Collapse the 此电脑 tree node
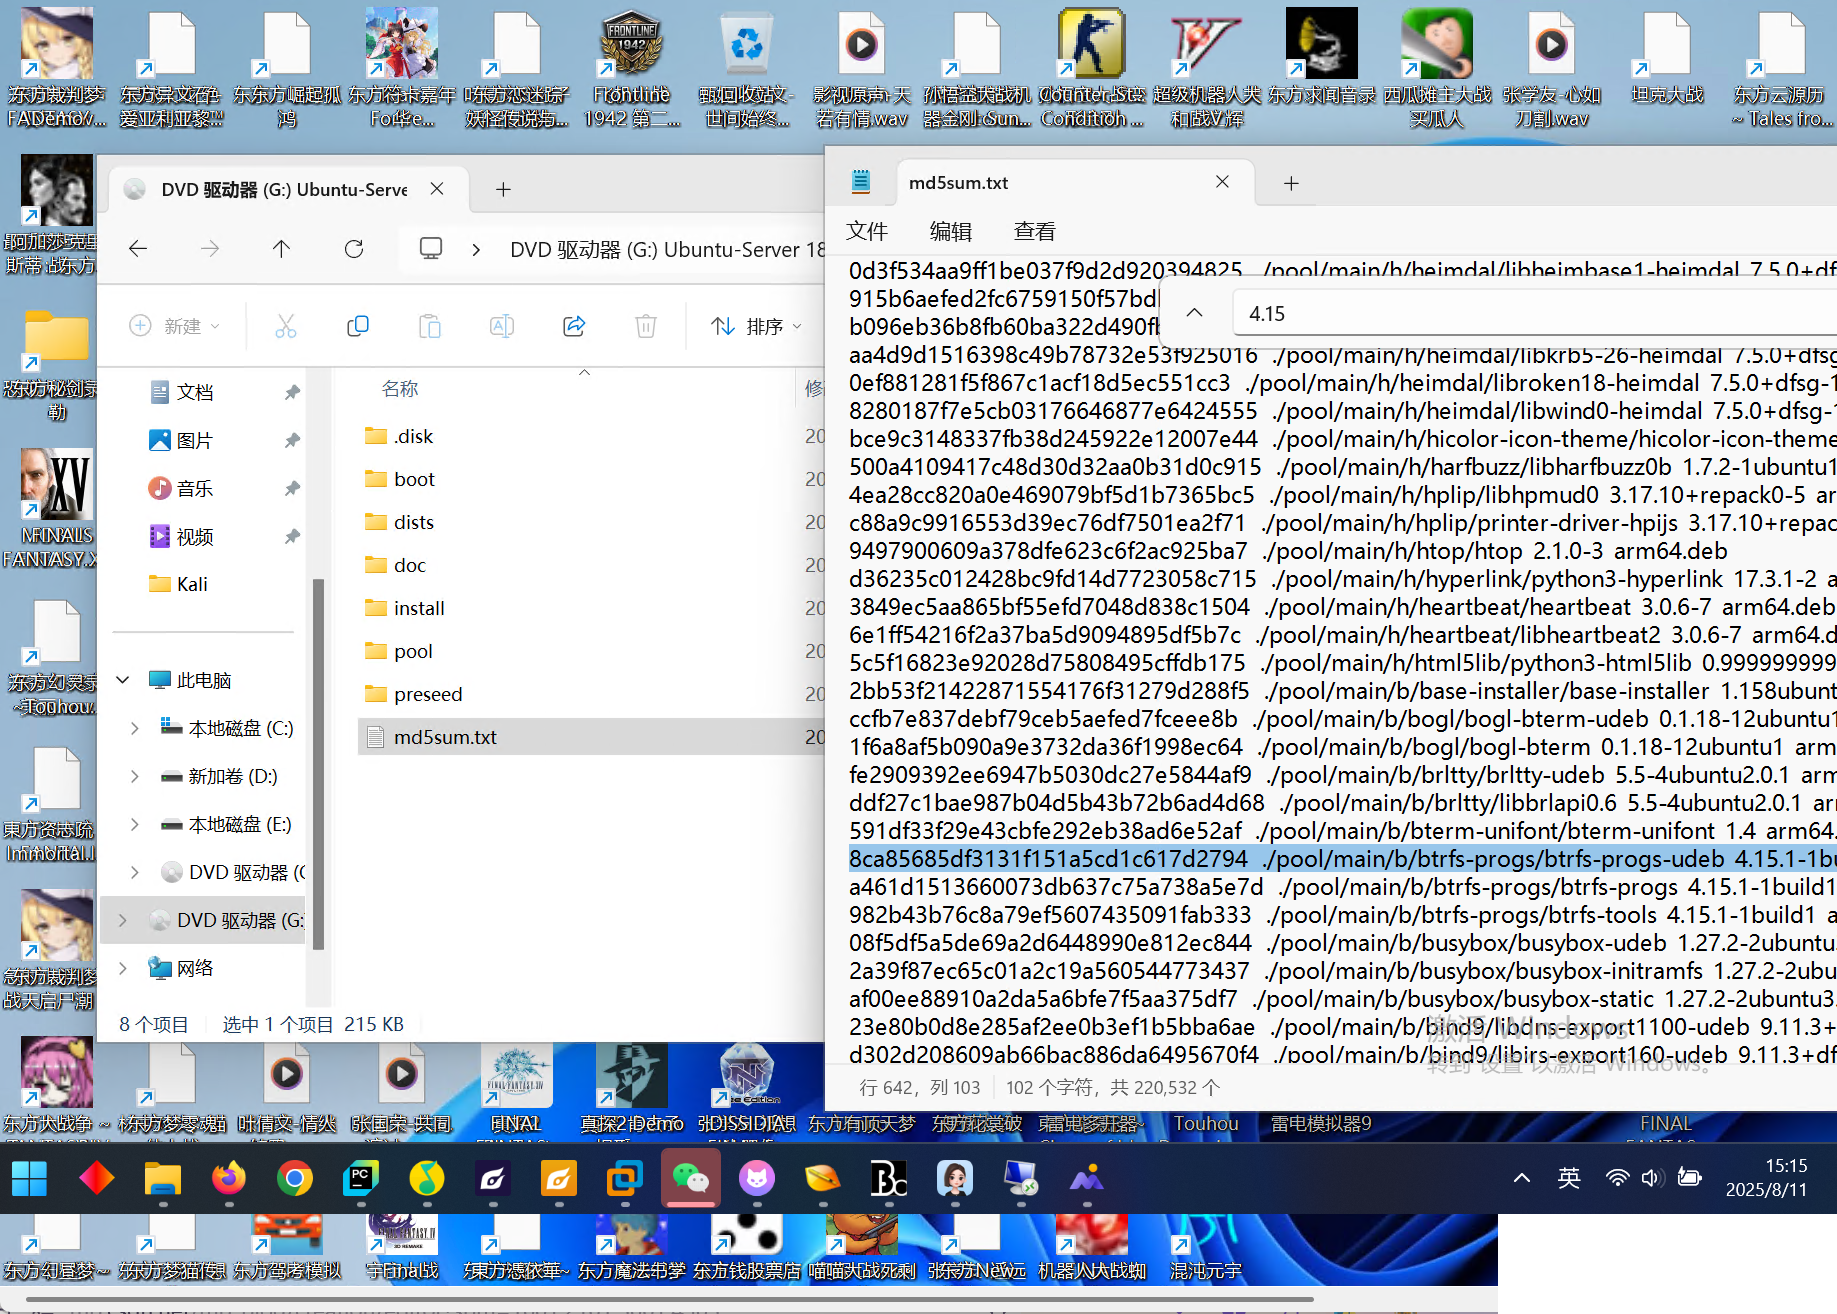1837x1314 pixels. pyautogui.click(x=123, y=680)
